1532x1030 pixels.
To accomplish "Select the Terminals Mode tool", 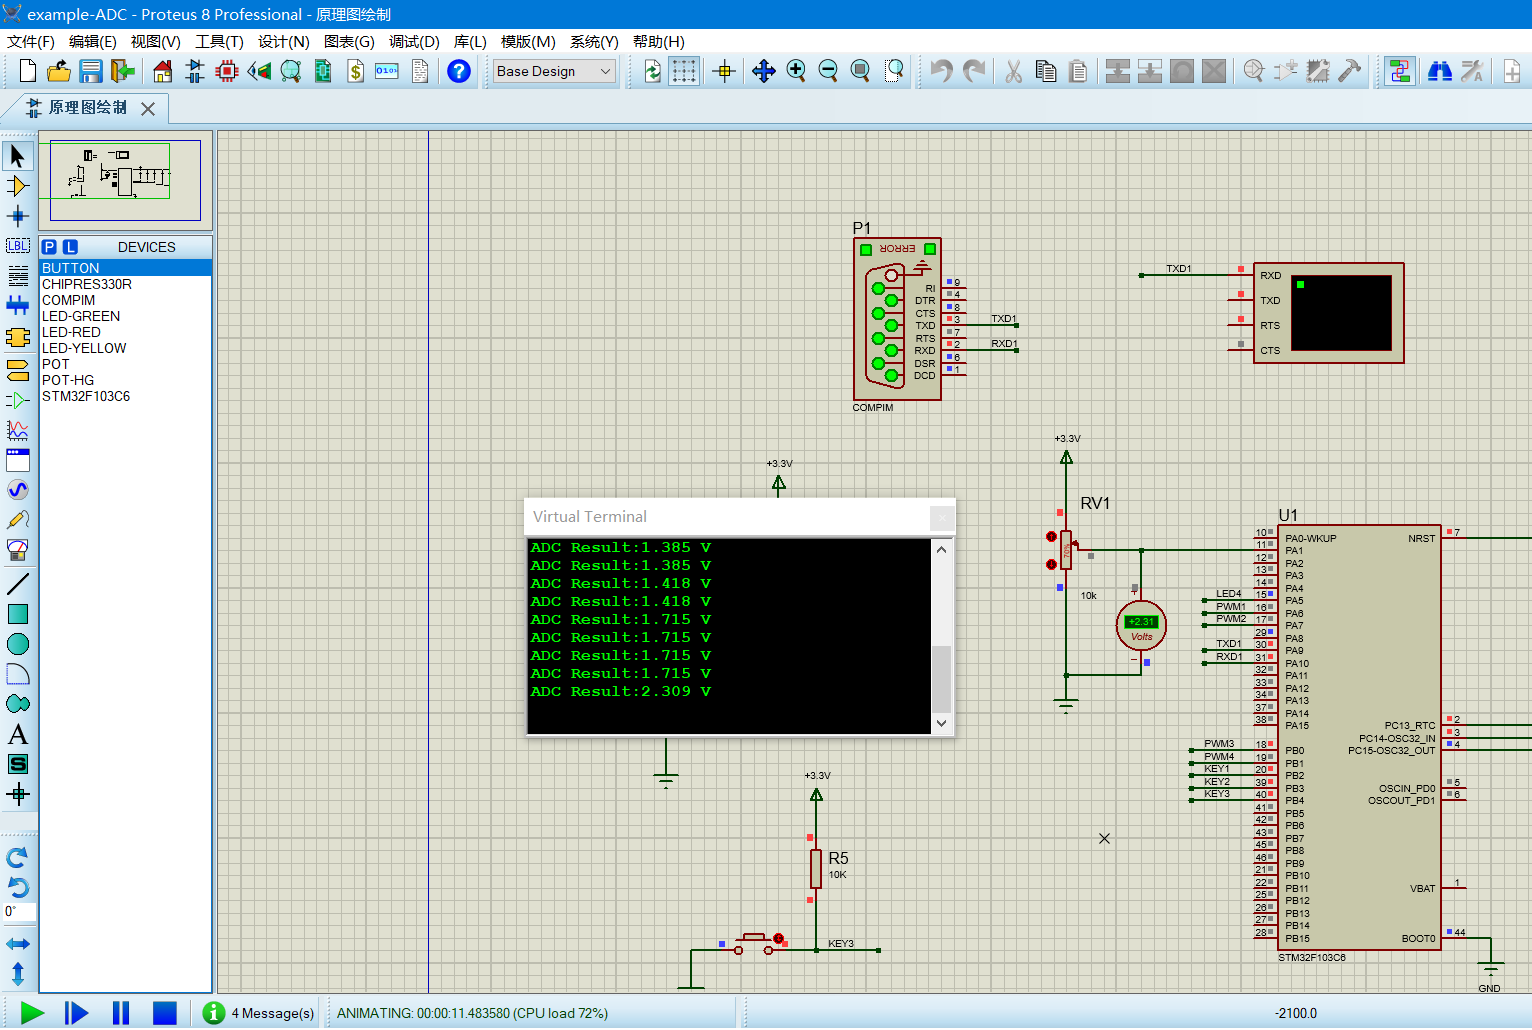I will tap(18, 370).
